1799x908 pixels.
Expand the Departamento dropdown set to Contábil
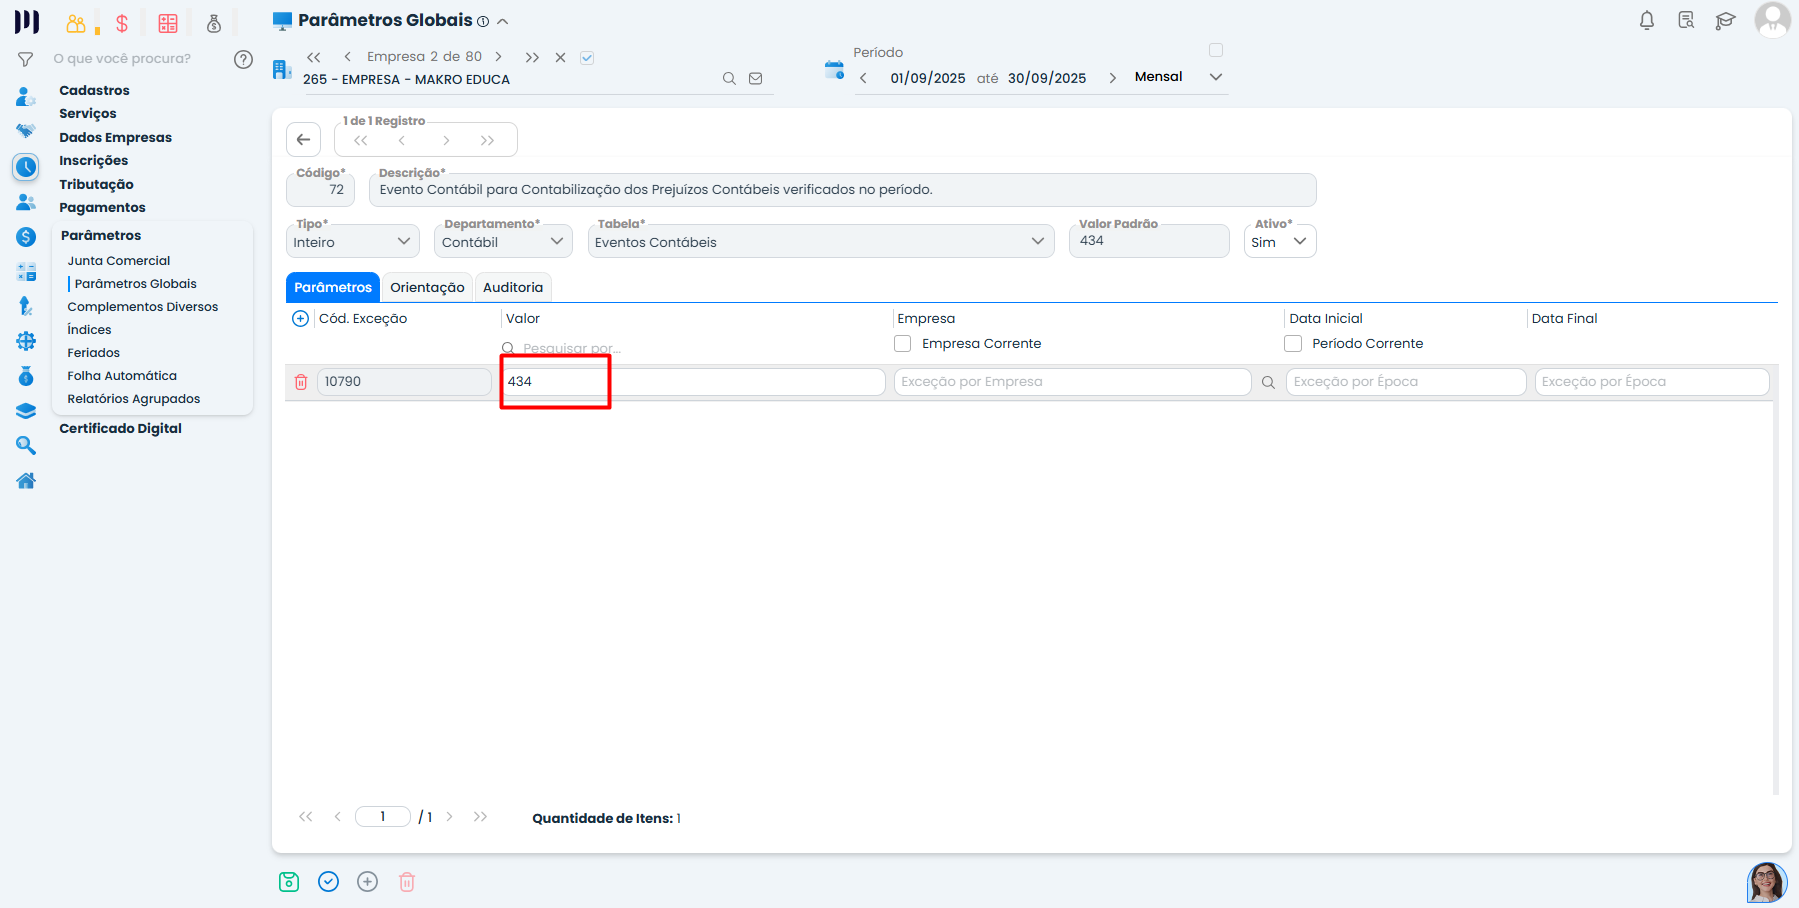503,241
